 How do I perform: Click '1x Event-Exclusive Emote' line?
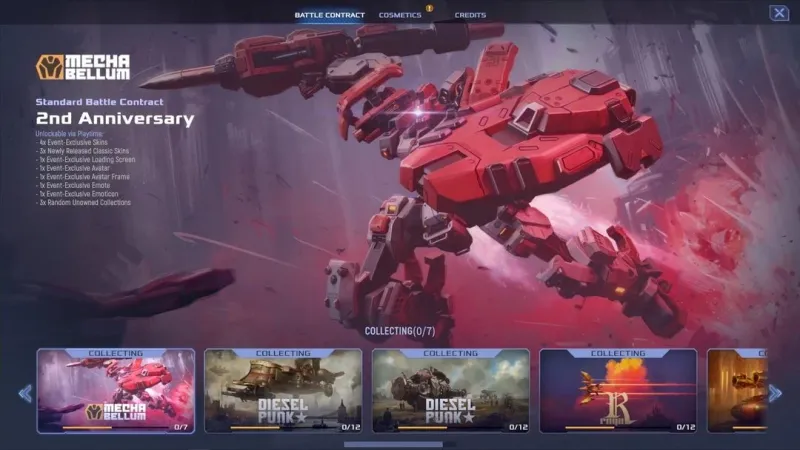73,185
